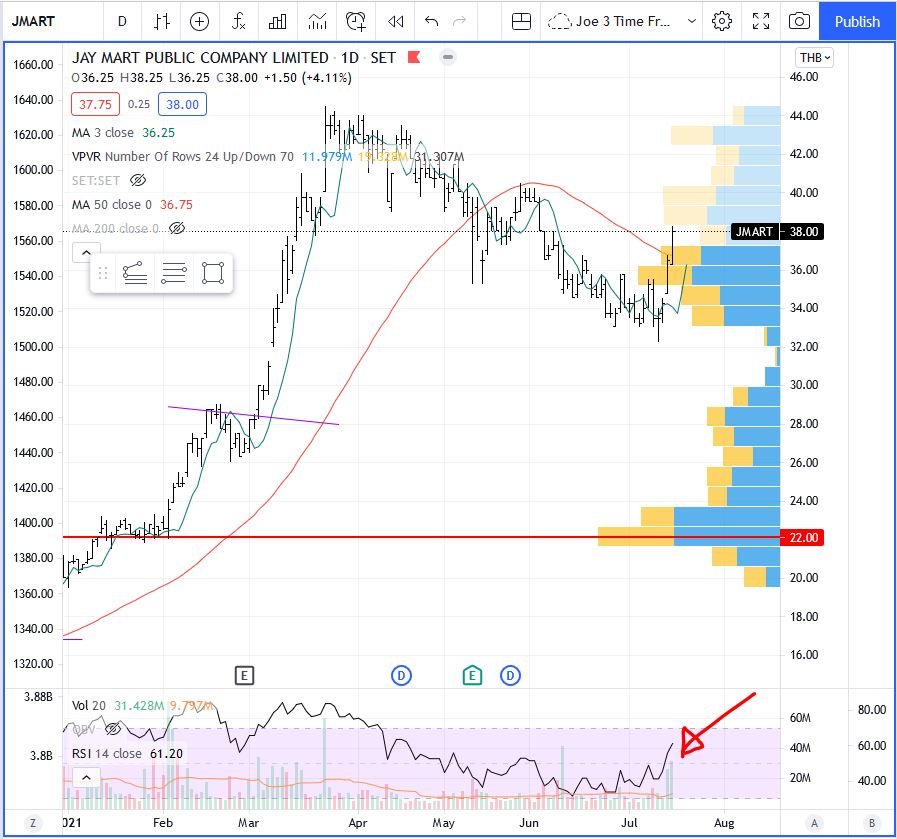Select the VPVR indicator legend

coord(268,156)
